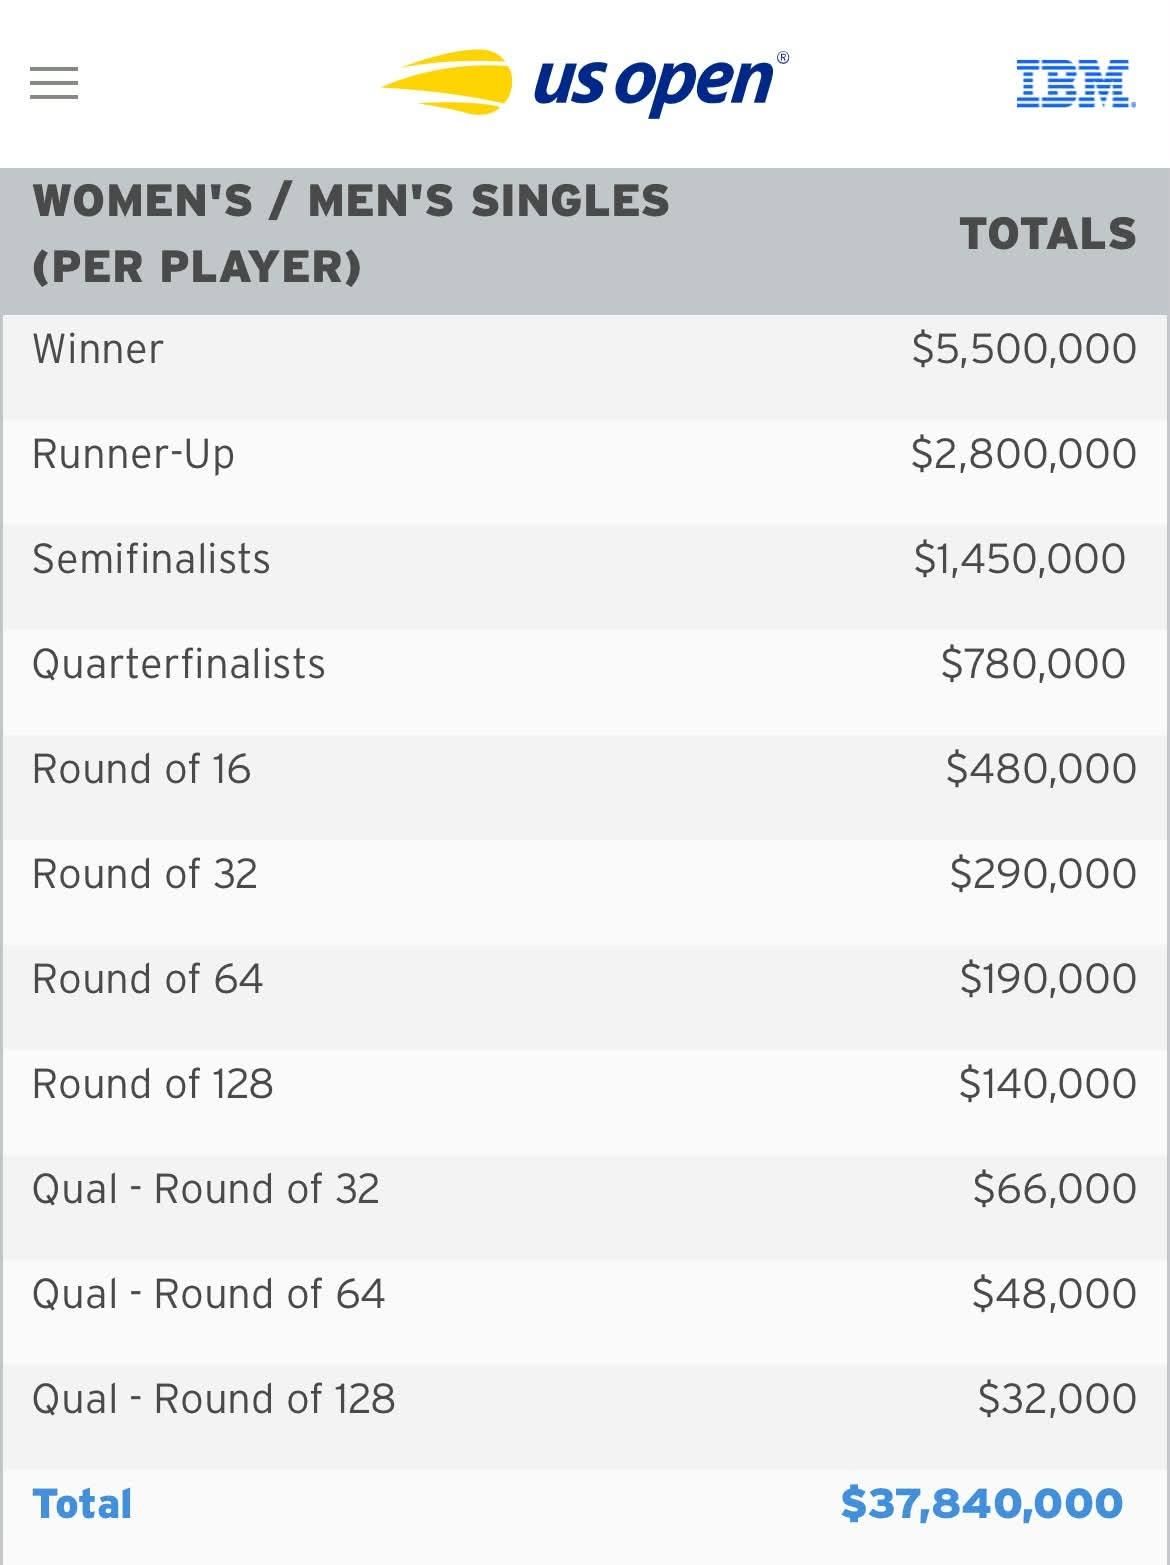The height and width of the screenshot is (1565, 1170).
Task: Click the $2,800,000 prize amount
Action: [x=1024, y=454]
